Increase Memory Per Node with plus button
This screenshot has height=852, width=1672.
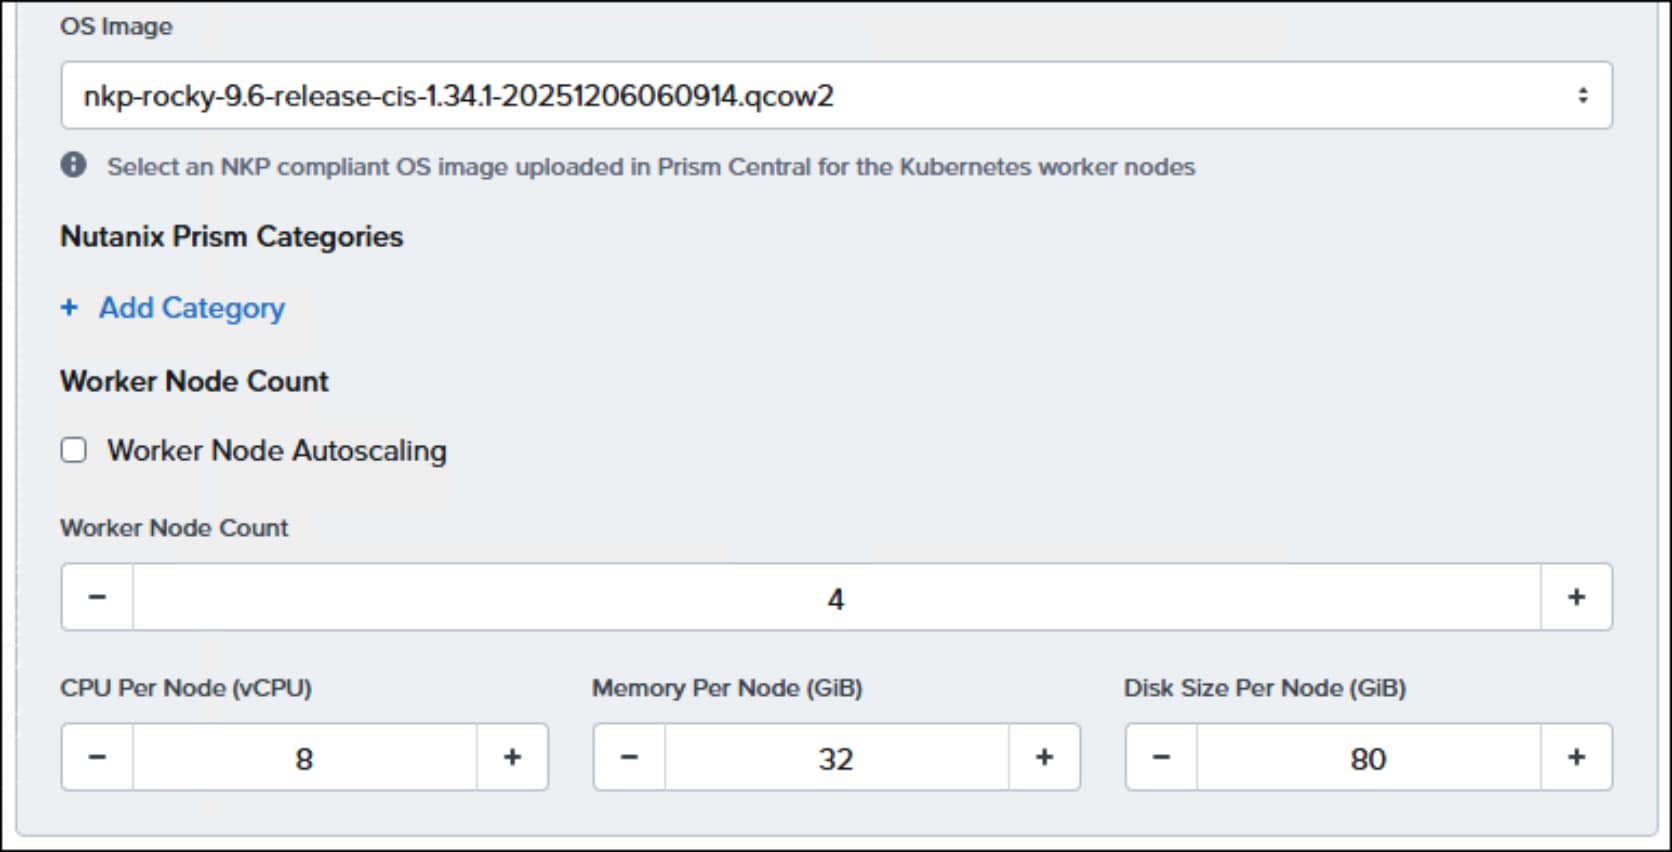click(1044, 757)
